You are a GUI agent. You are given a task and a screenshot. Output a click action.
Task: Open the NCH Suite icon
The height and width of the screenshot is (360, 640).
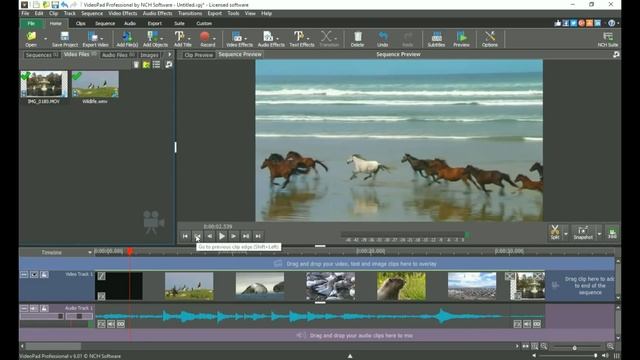click(x=608, y=36)
